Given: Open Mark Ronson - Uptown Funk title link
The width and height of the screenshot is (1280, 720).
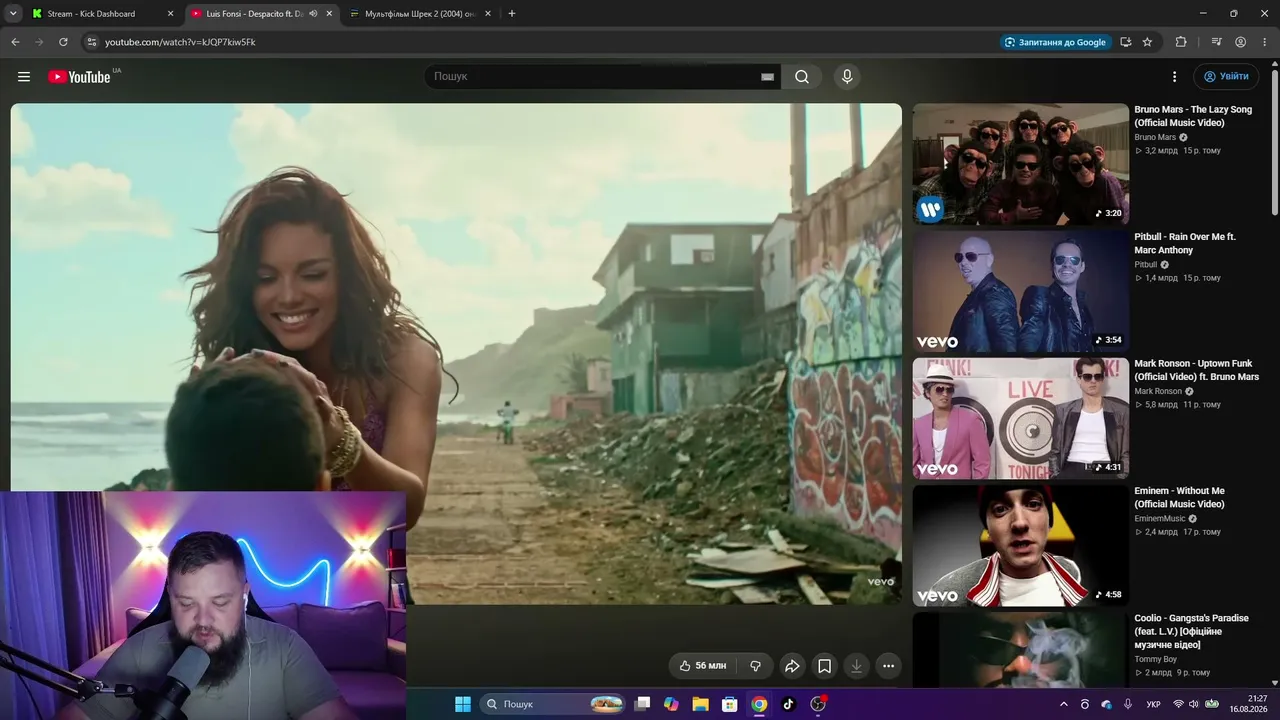Looking at the screenshot, I should [1197, 371].
